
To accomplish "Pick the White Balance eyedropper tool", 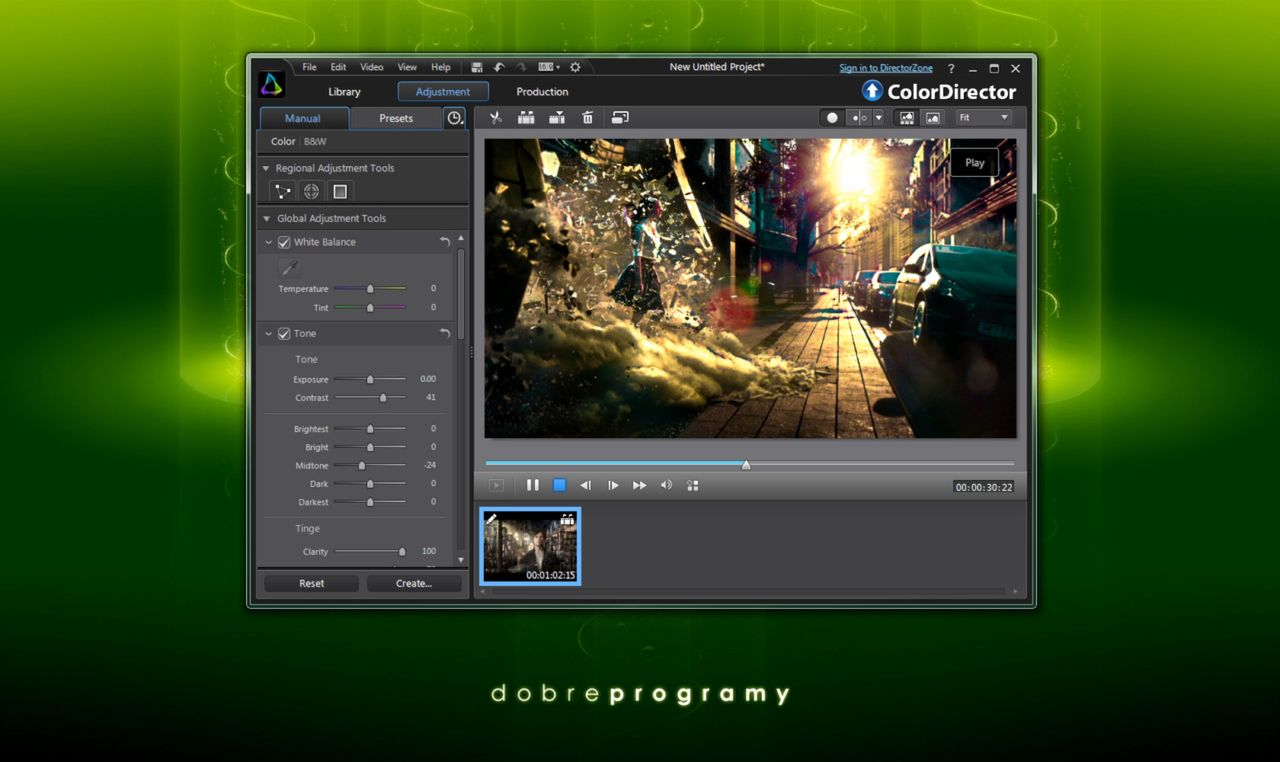I will coord(289,267).
